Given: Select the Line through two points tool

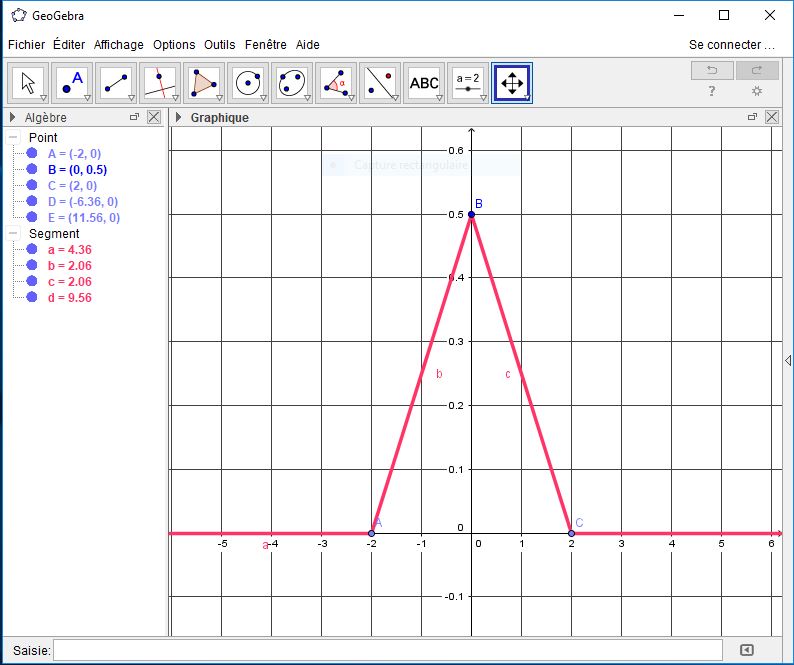Looking at the screenshot, I should (x=116, y=83).
